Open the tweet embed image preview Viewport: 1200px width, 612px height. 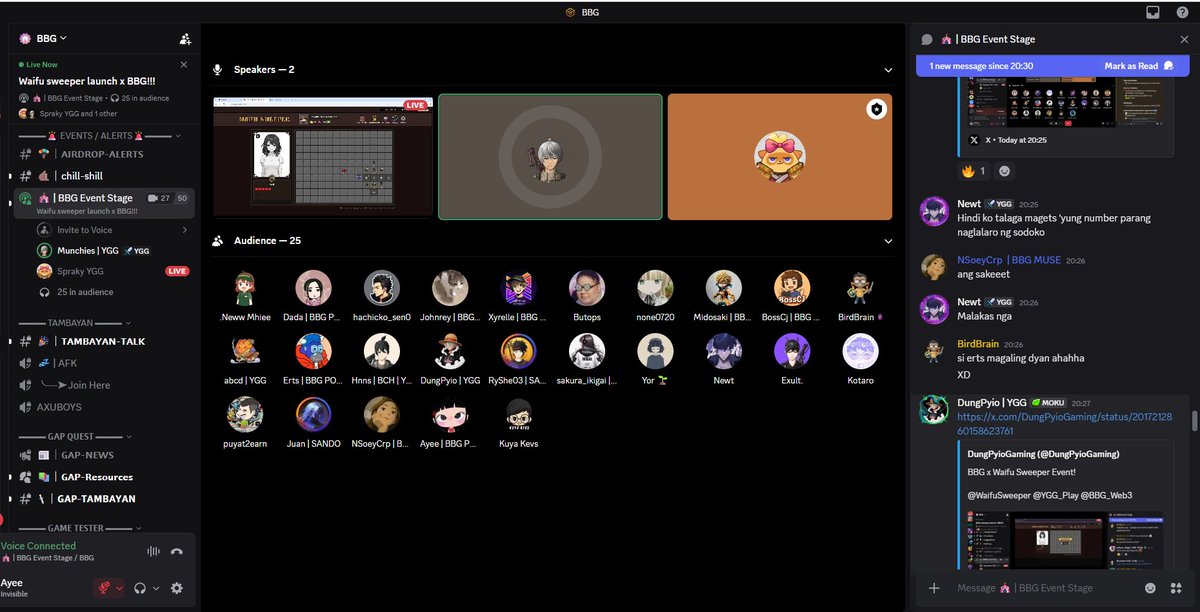point(1065,540)
